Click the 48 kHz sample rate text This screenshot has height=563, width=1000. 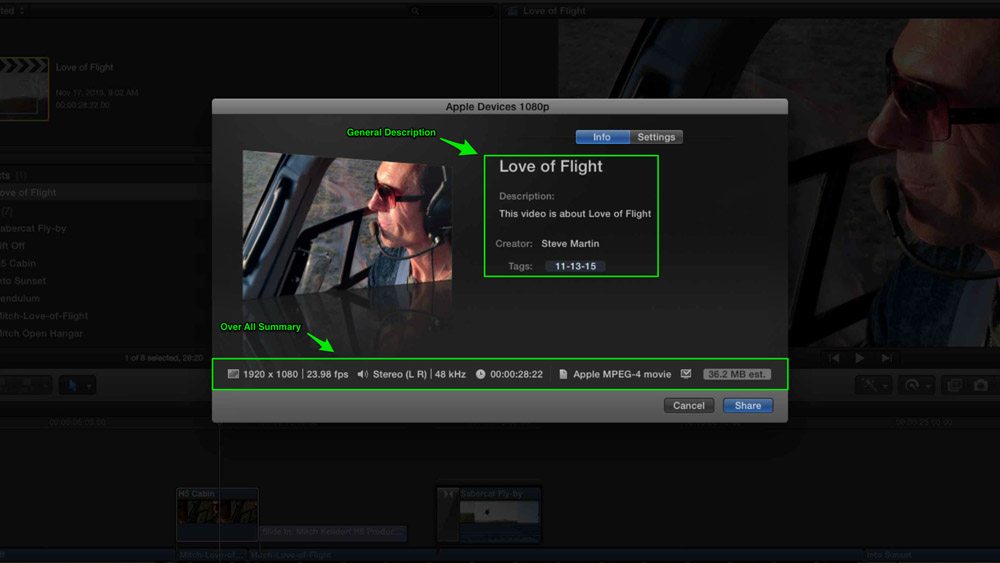pos(450,374)
